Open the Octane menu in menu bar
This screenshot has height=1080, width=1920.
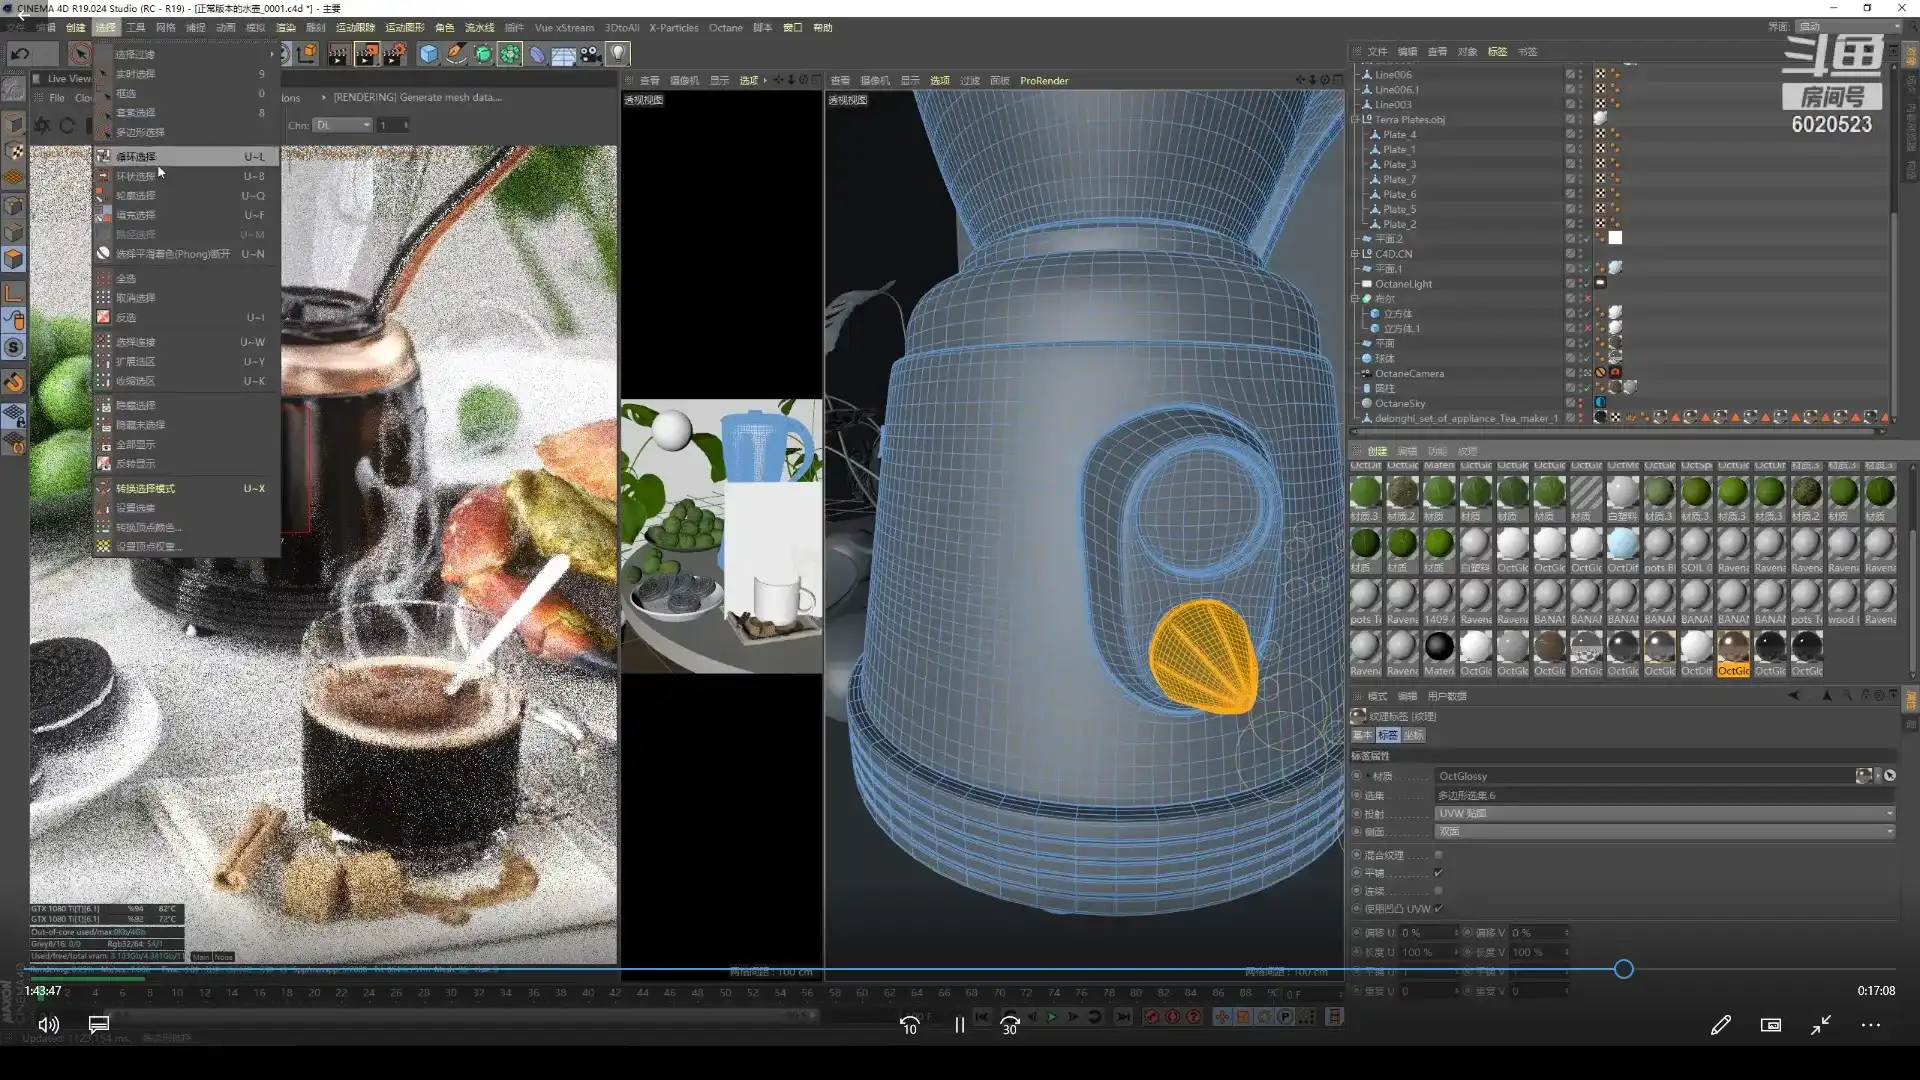point(725,28)
